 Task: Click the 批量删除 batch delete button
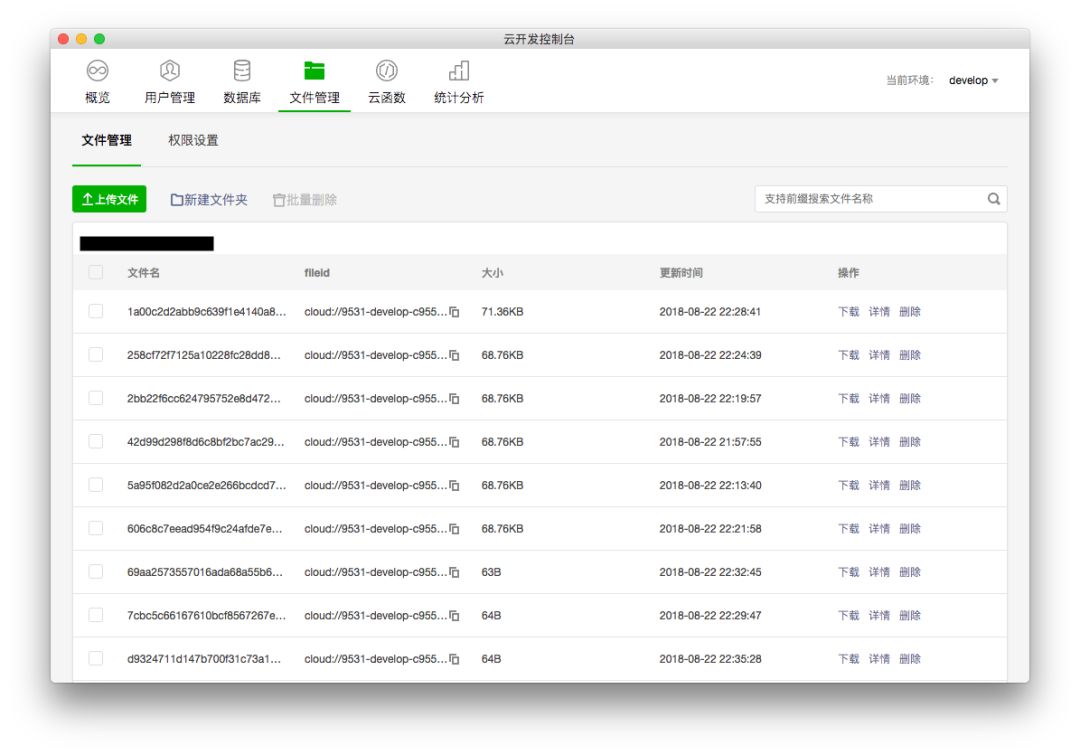pyautogui.click(x=304, y=200)
